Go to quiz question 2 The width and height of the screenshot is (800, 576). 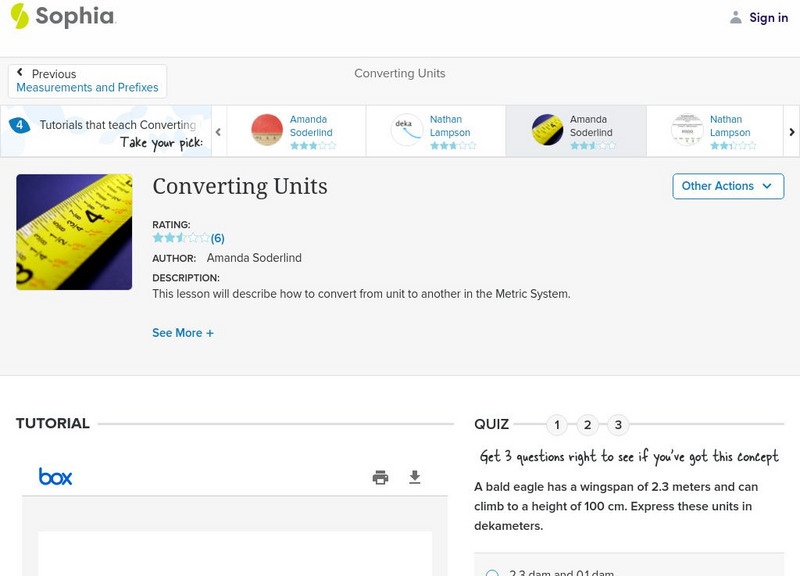(588, 425)
